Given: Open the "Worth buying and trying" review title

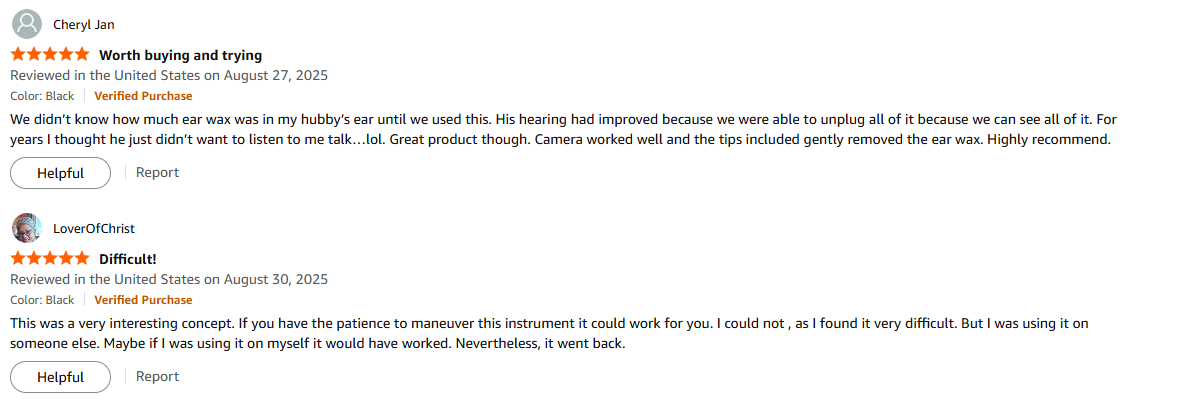Looking at the screenshot, I should coord(180,55).
